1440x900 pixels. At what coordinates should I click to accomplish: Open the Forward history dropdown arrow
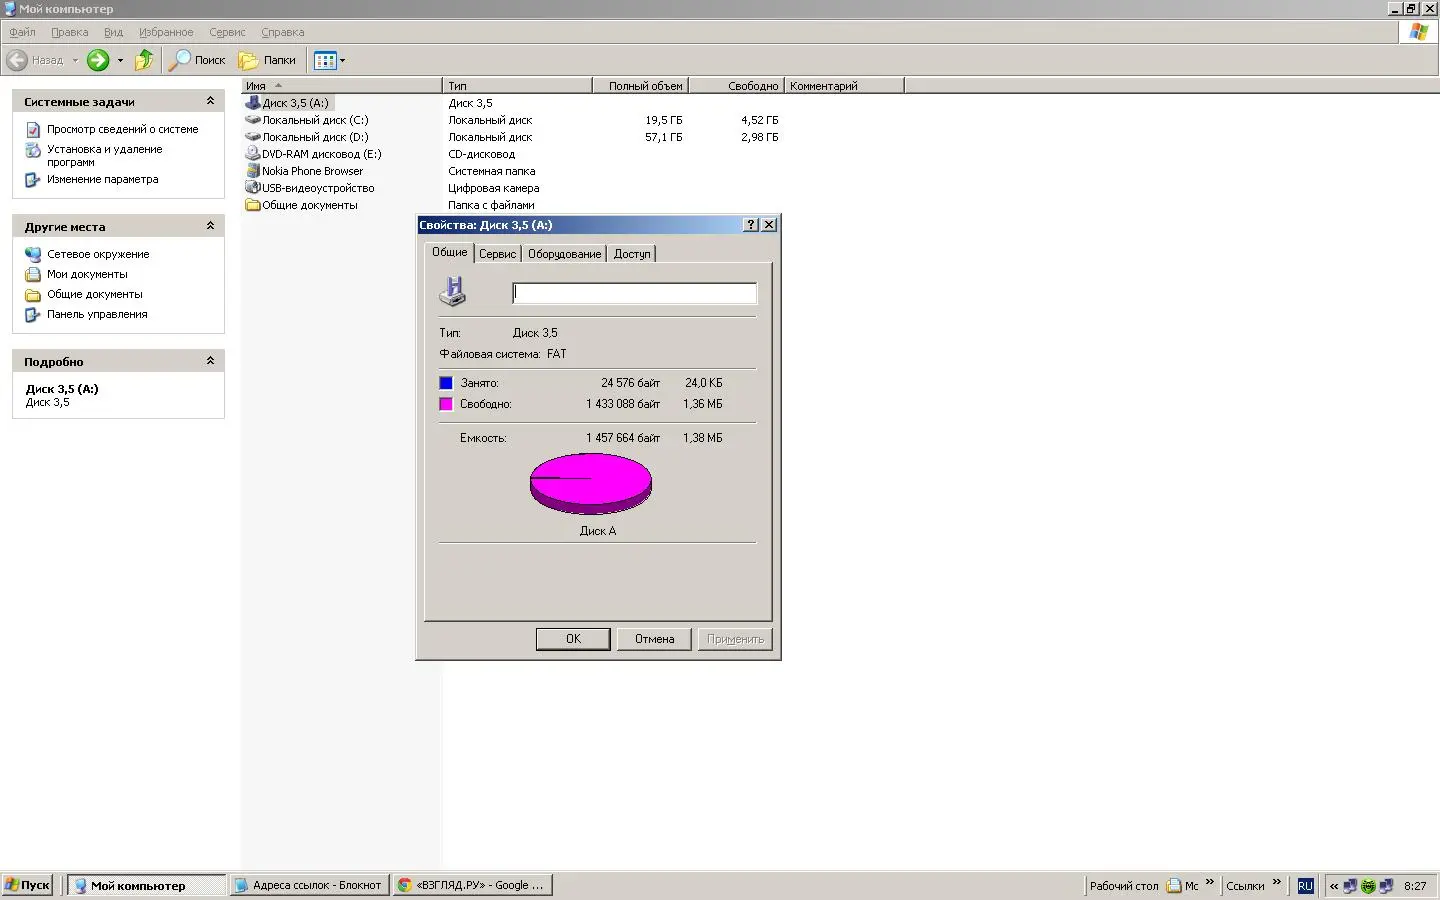pos(120,60)
